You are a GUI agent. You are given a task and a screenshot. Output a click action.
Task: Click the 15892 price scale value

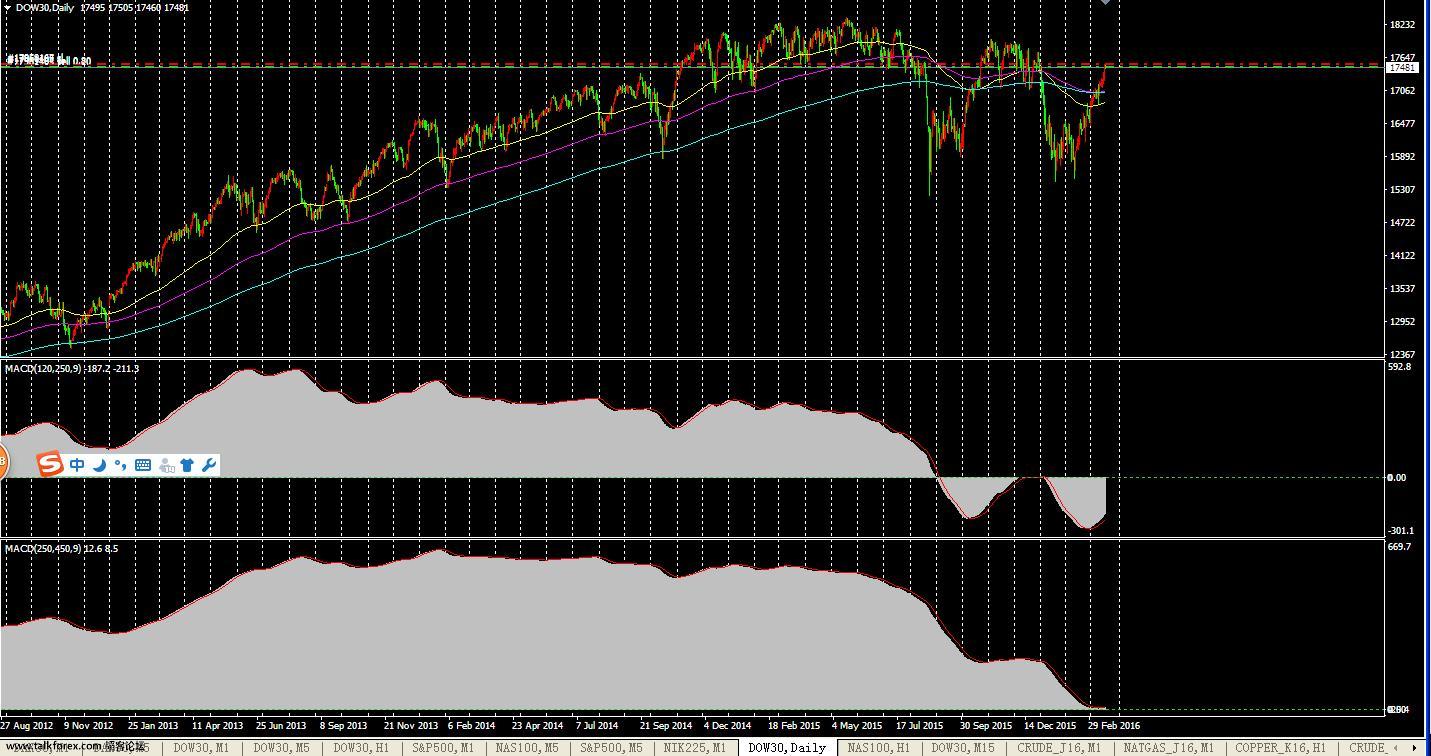pyautogui.click(x=1403, y=157)
